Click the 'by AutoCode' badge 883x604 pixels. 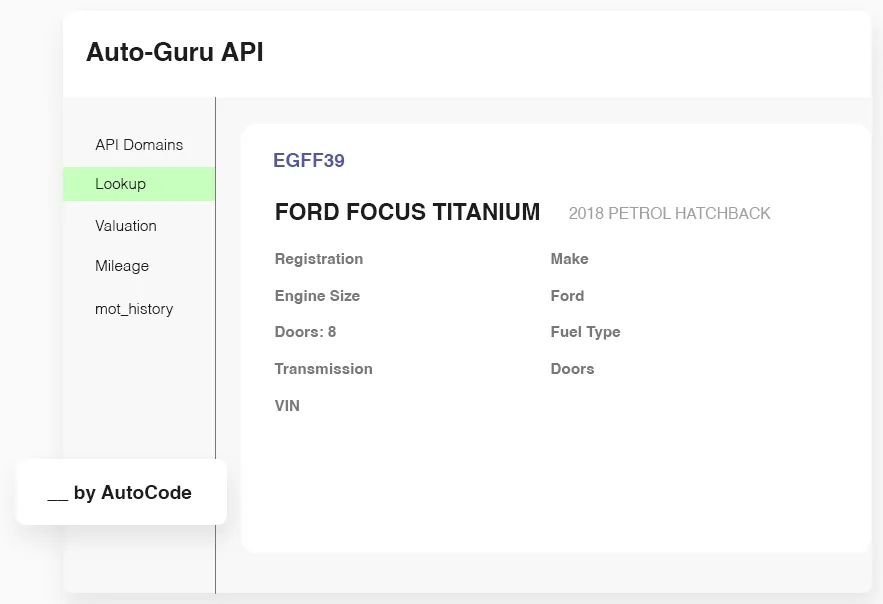click(x=121, y=493)
